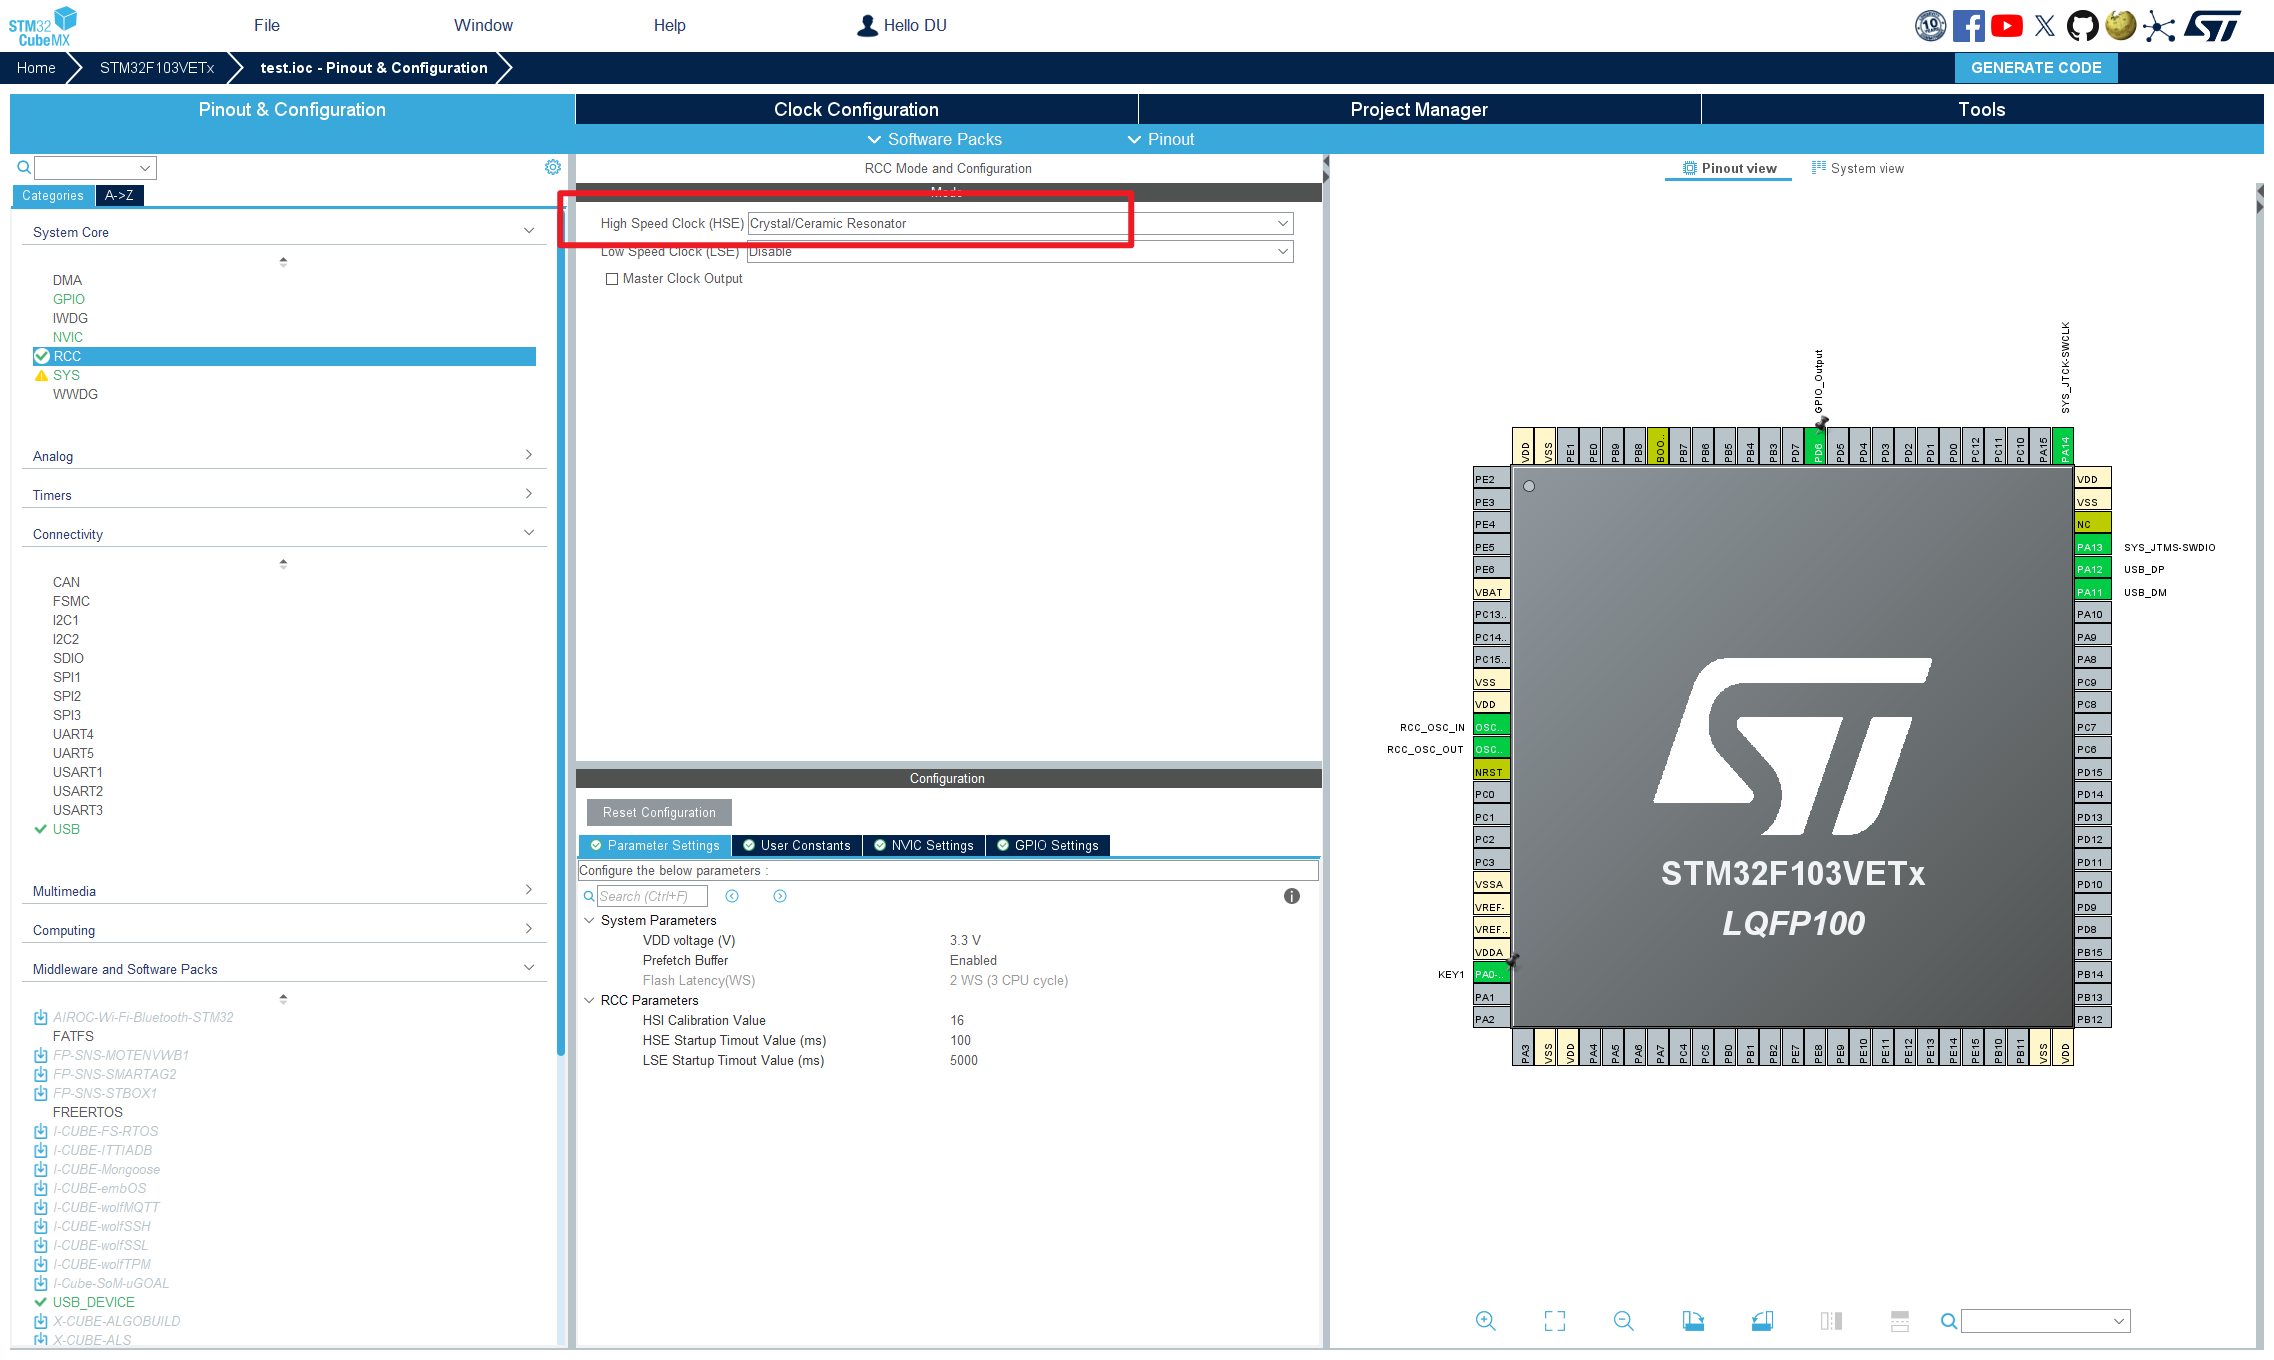
Task: Click the ST logo in the top-right corner
Action: tap(2211, 25)
